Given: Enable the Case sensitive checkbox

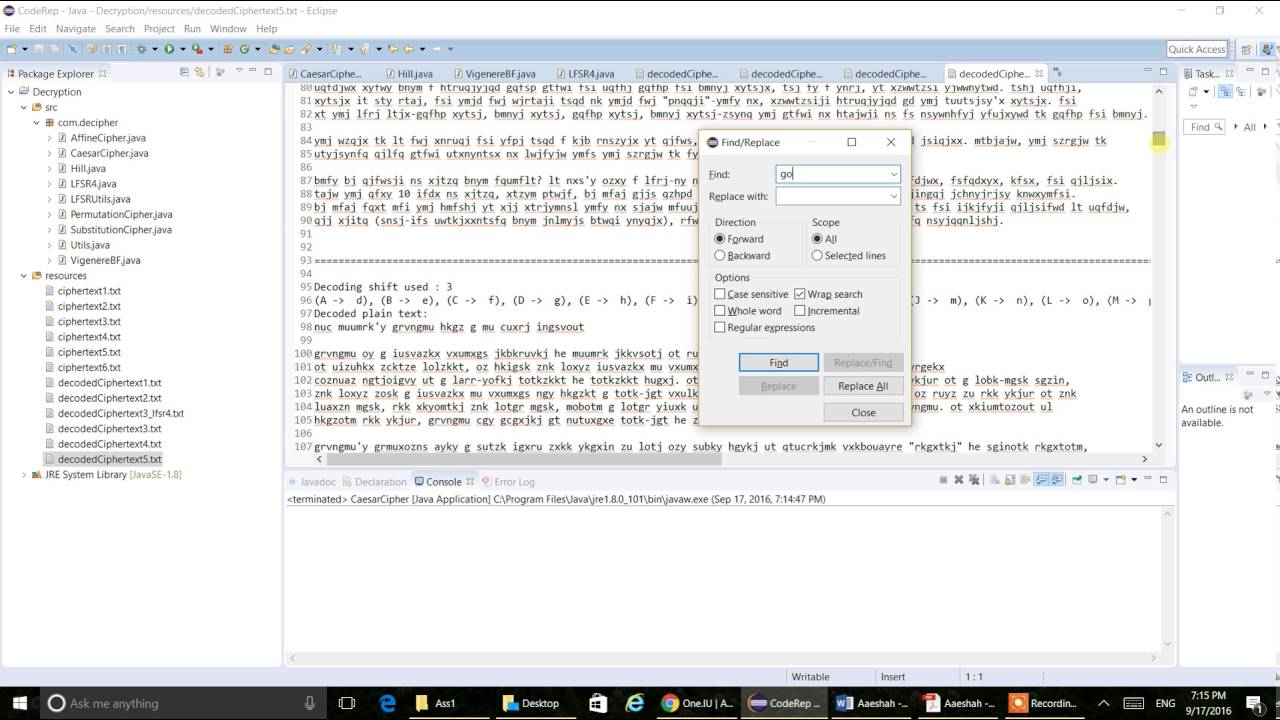Looking at the screenshot, I should coord(720,294).
